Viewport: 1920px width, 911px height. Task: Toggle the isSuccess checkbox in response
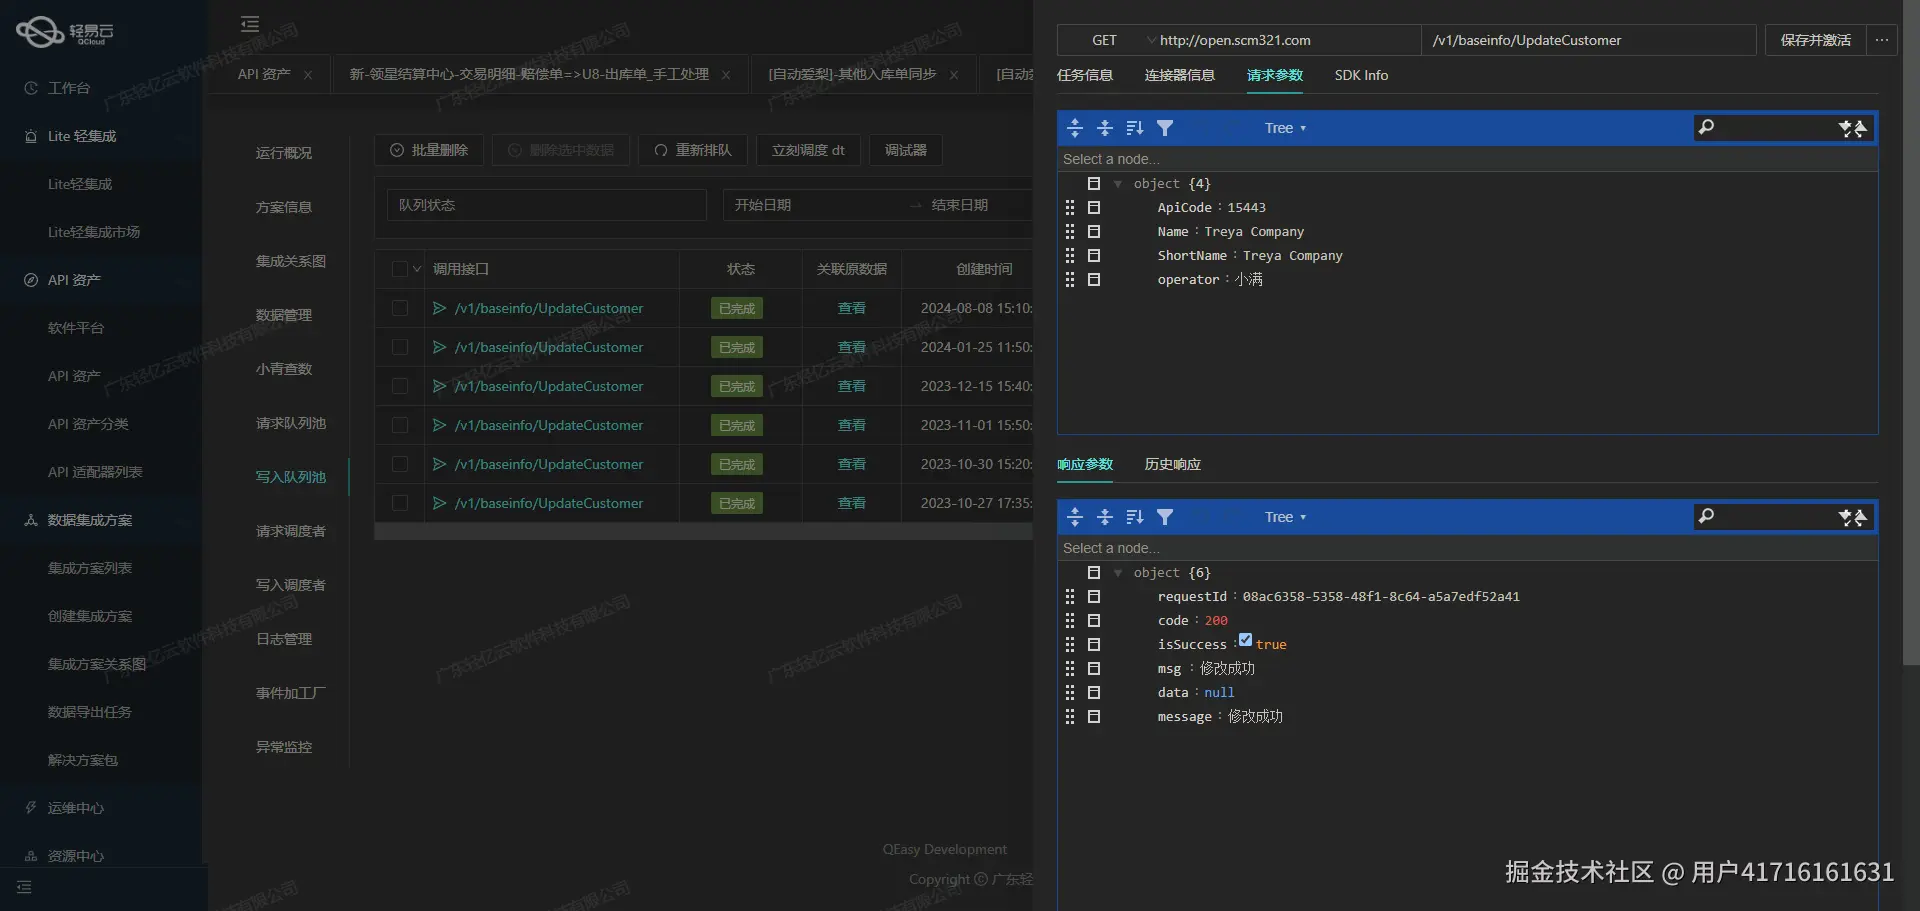click(x=1245, y=640)
